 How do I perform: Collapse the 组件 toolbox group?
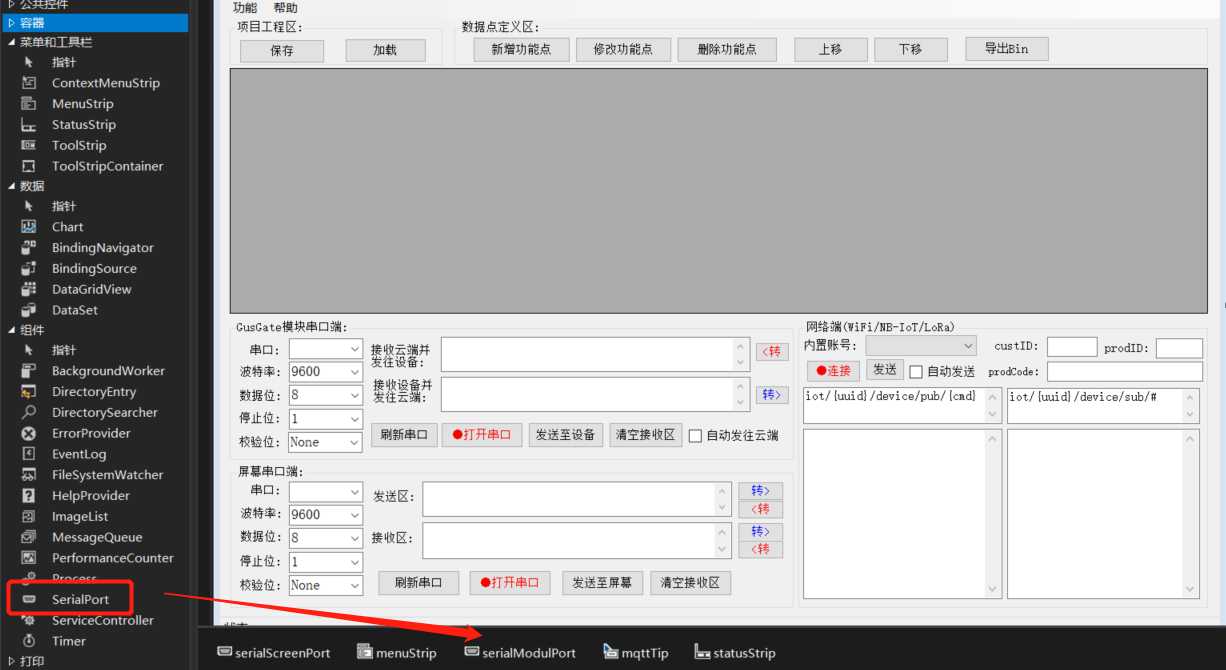click(x=11, y=330)
